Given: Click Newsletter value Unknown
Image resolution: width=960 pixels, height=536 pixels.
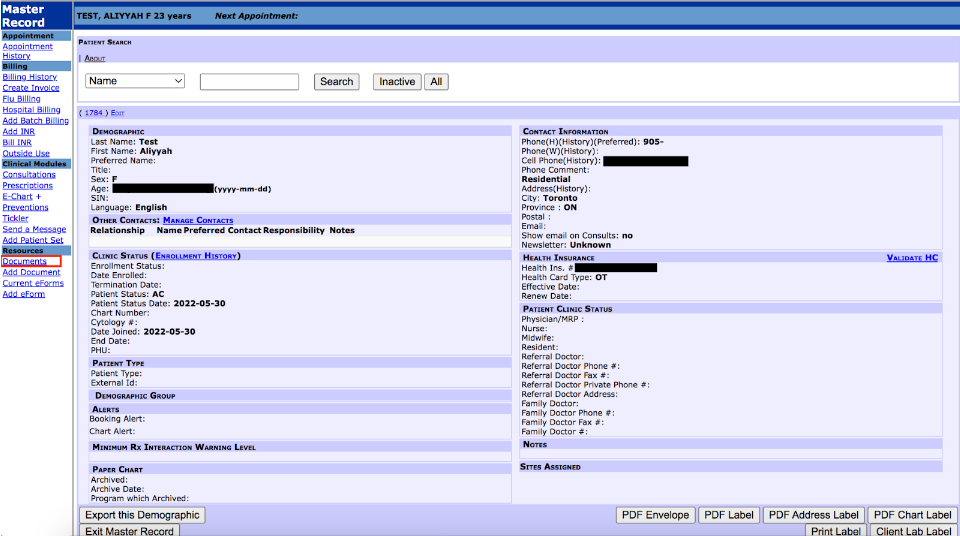Looking at the screenshot, I should point(590,244).
